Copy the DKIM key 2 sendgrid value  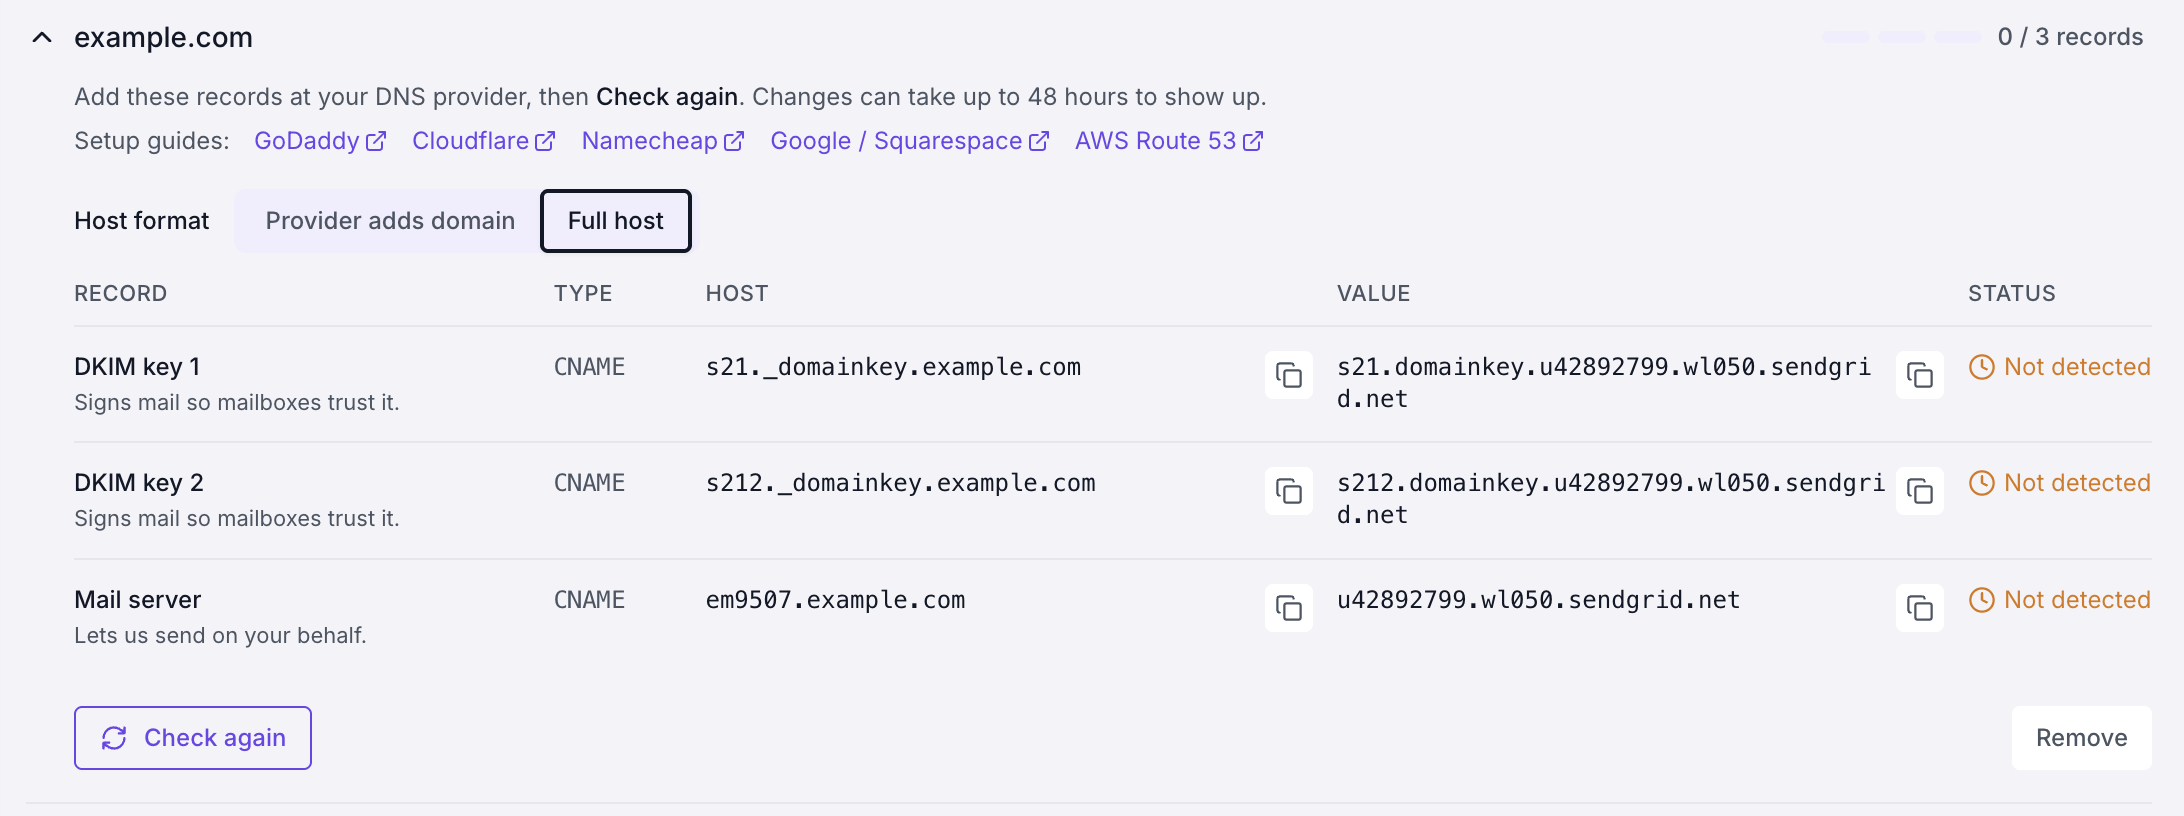click(x=1919, y=491)
